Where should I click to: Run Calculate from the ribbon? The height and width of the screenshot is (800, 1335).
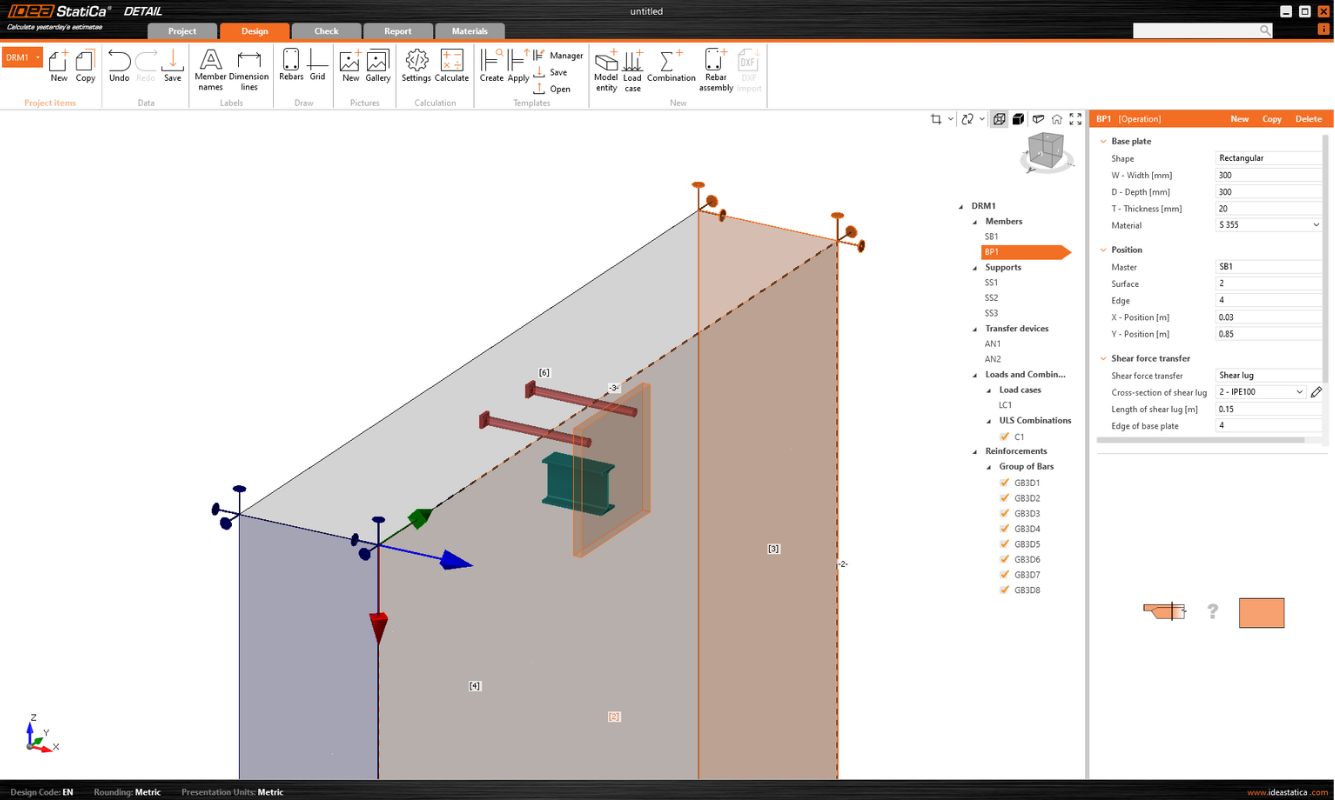[x=452, y=64]
